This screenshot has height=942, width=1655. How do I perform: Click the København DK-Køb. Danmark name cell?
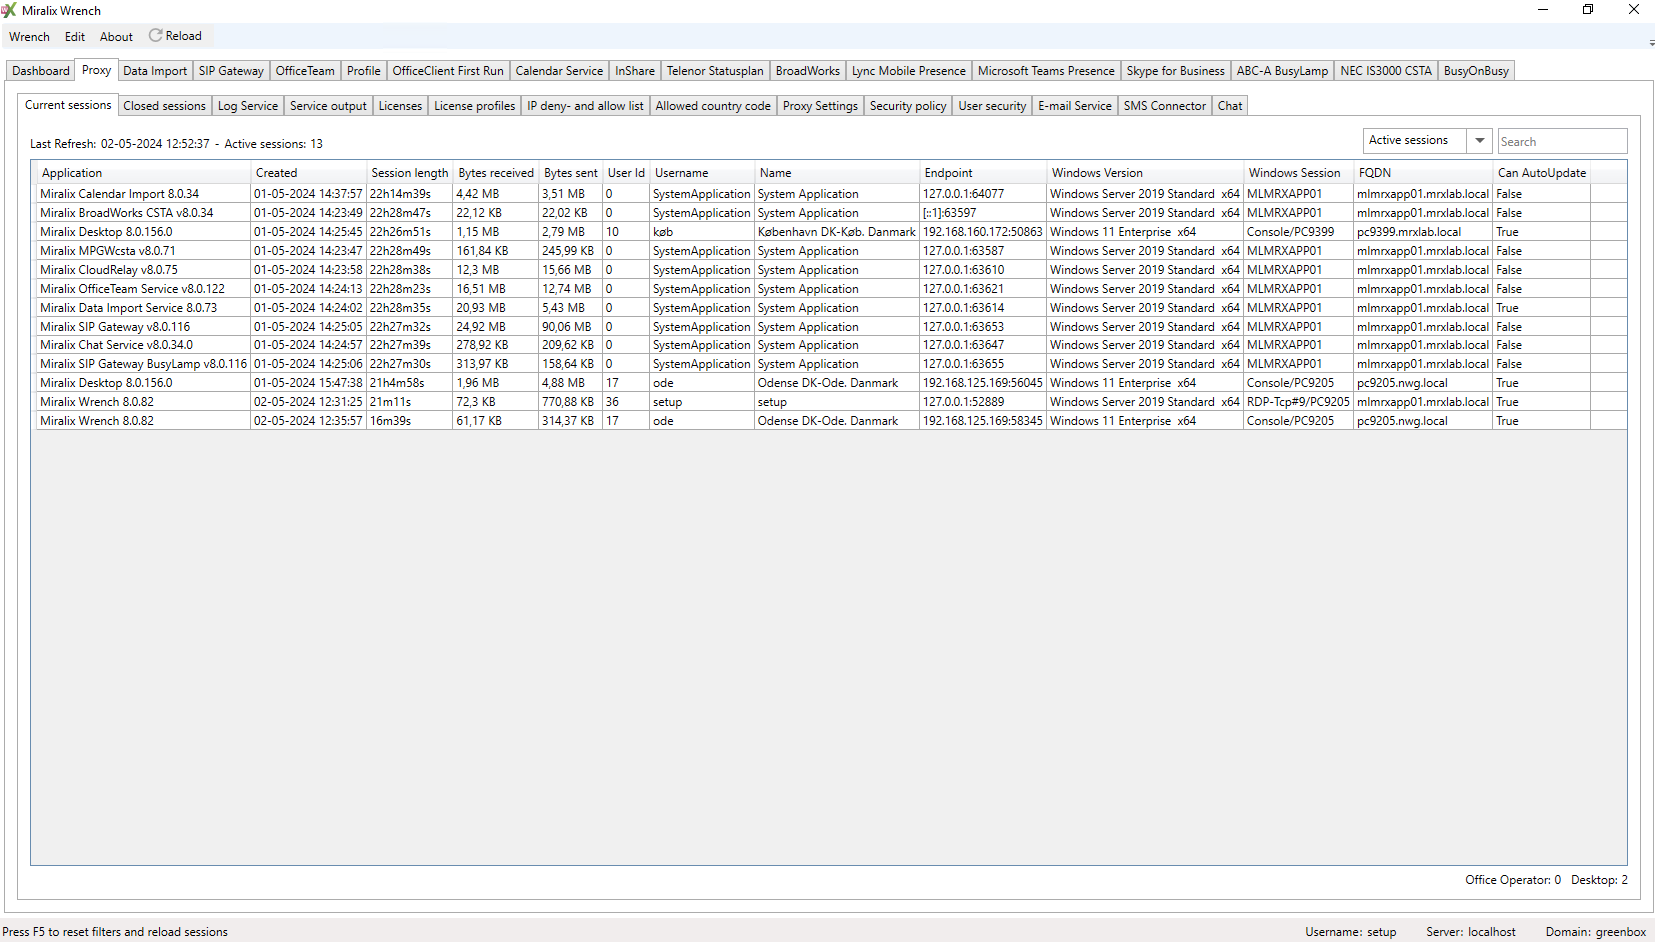837,232
